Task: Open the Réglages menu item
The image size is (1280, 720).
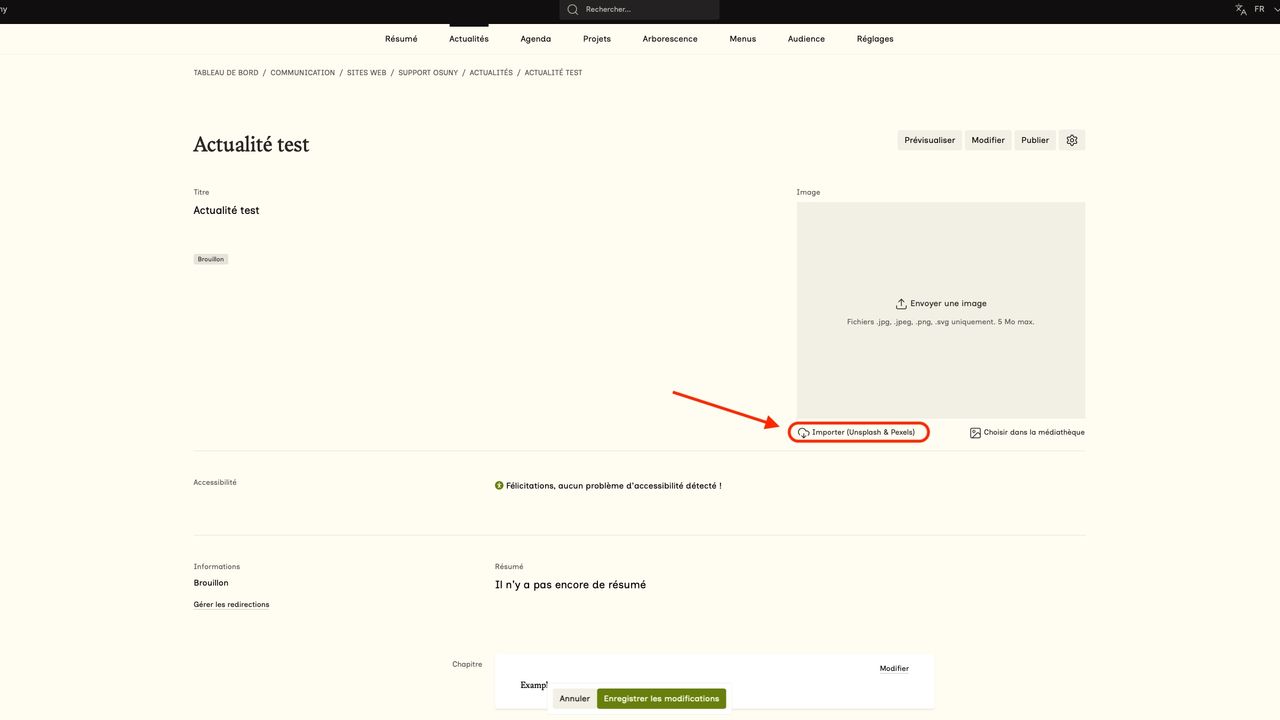Action: [x=875, y=39]
